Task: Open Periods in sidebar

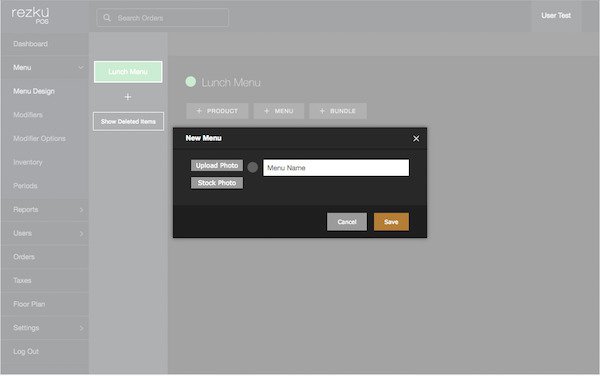Action: 45,186
